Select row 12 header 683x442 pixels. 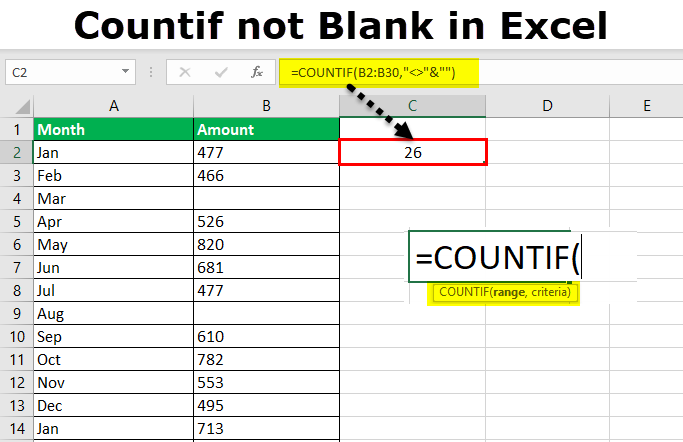tap(17, 383)
